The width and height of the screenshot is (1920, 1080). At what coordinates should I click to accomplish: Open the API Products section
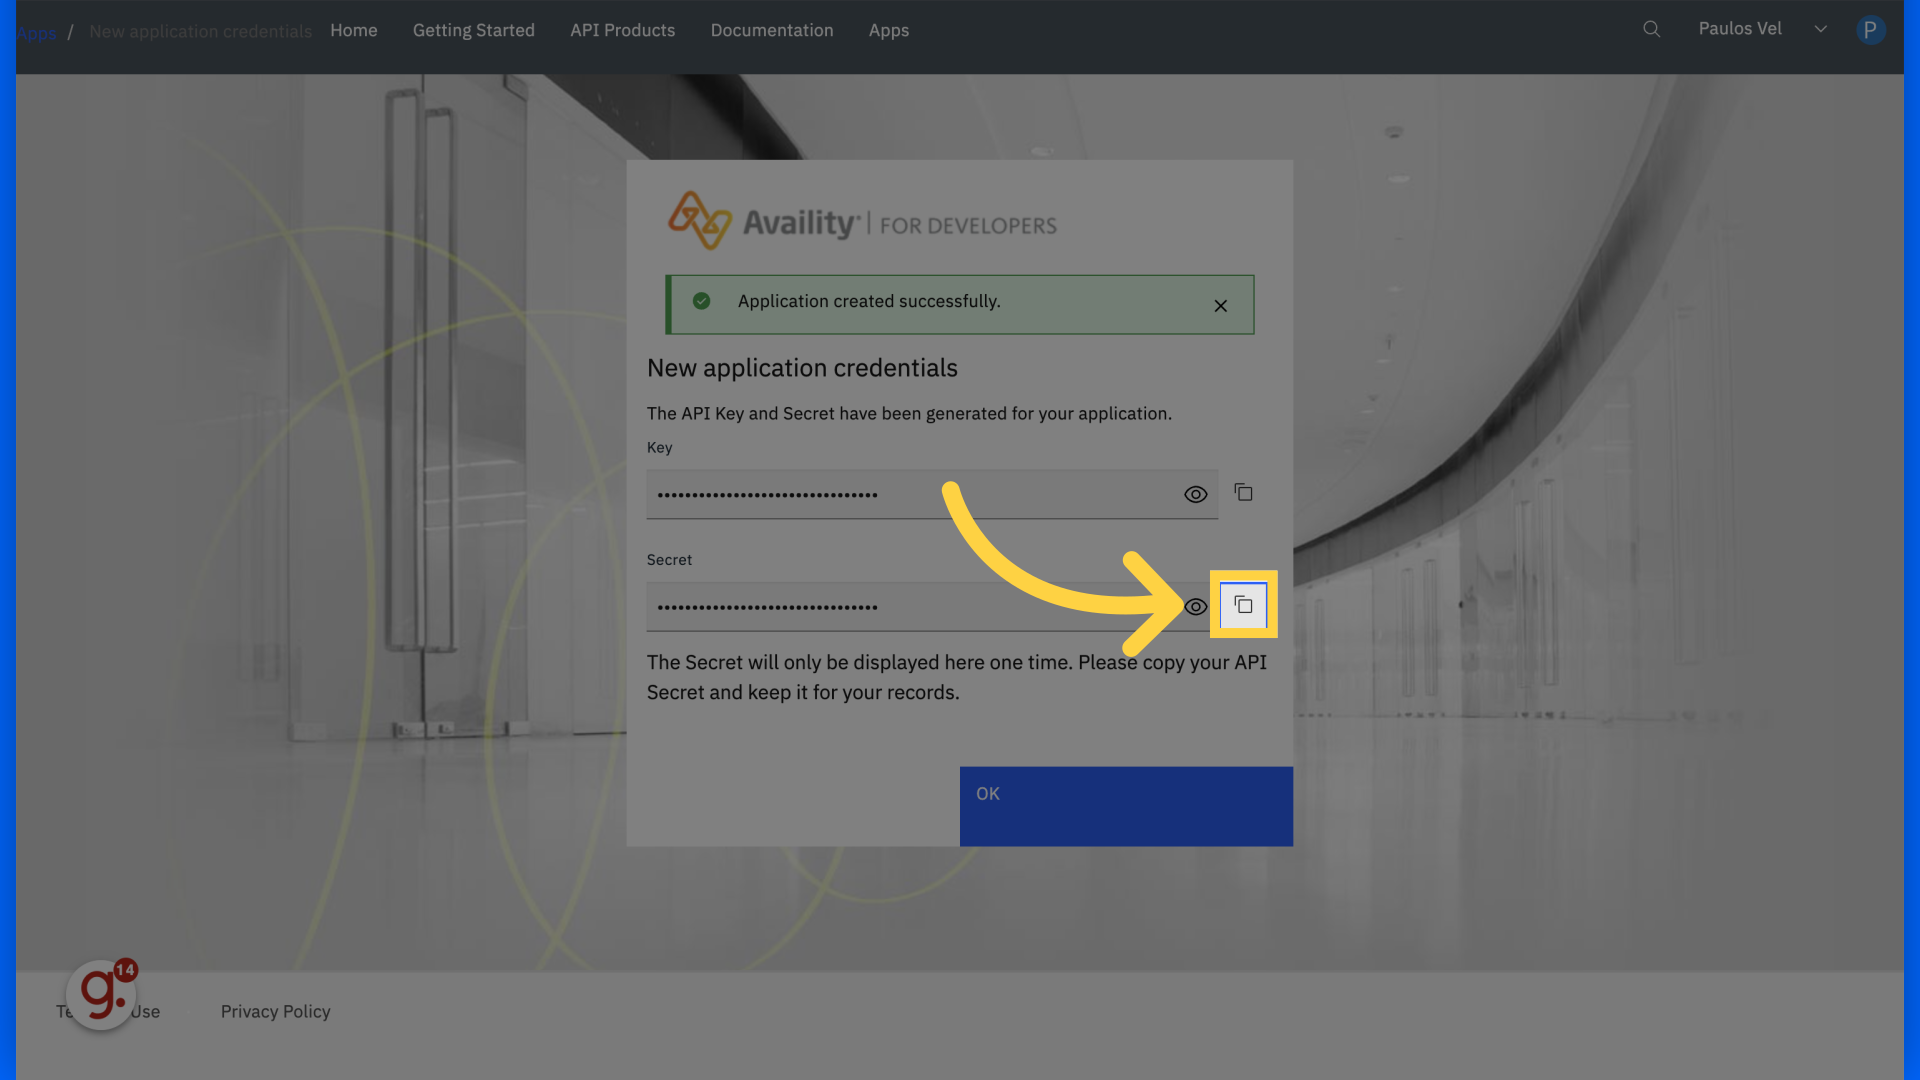622,30
